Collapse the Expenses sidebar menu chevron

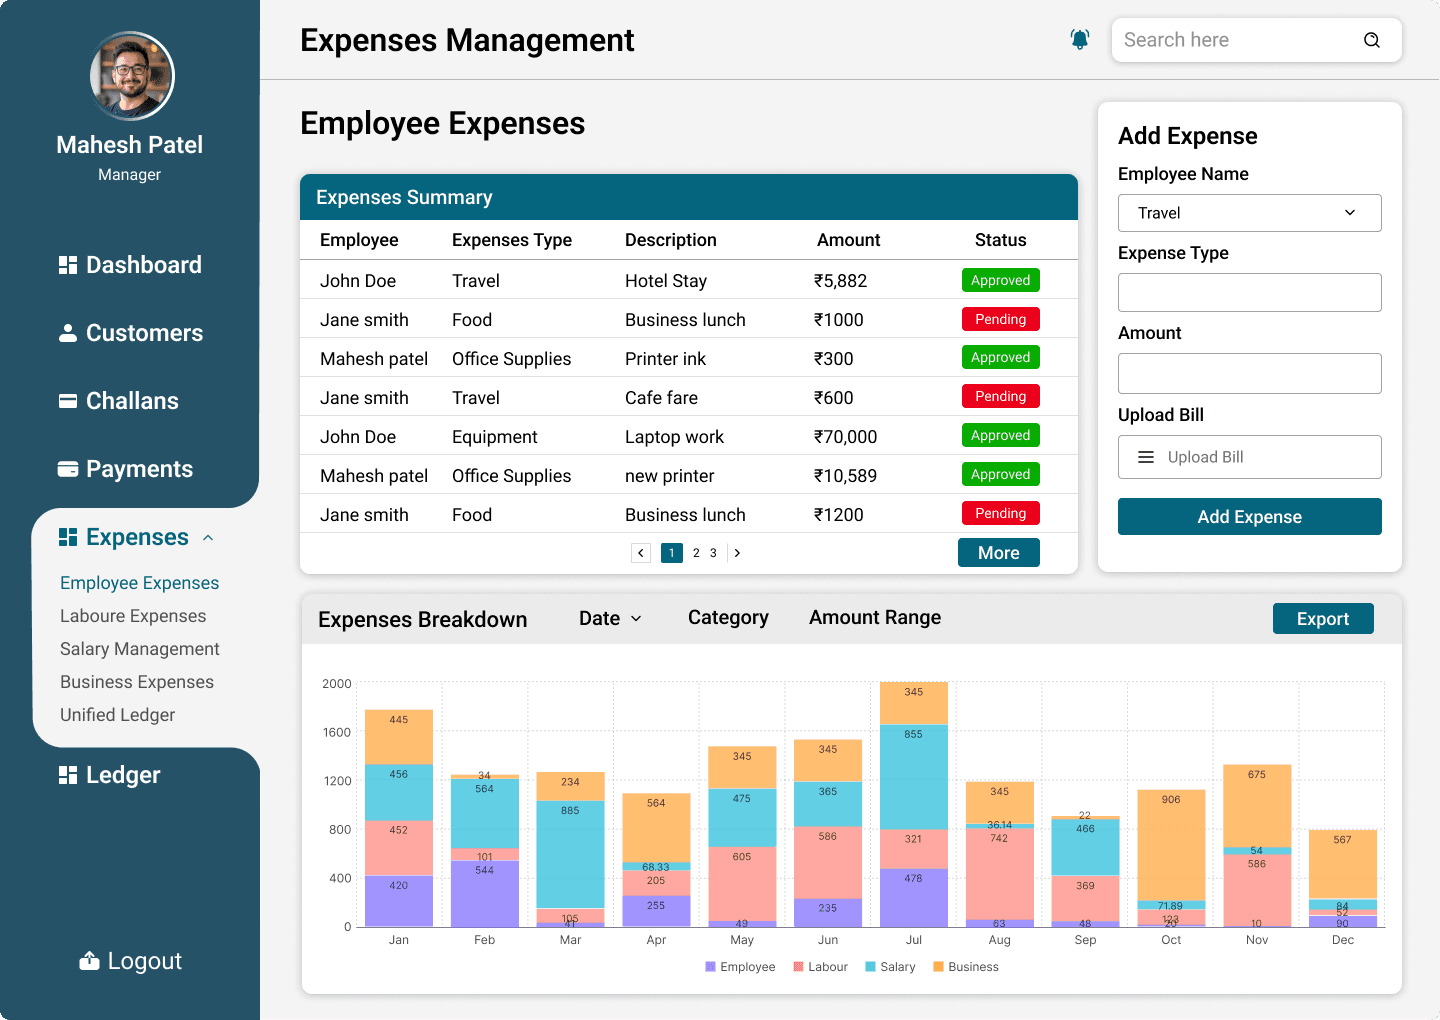[x=208, y=538]
